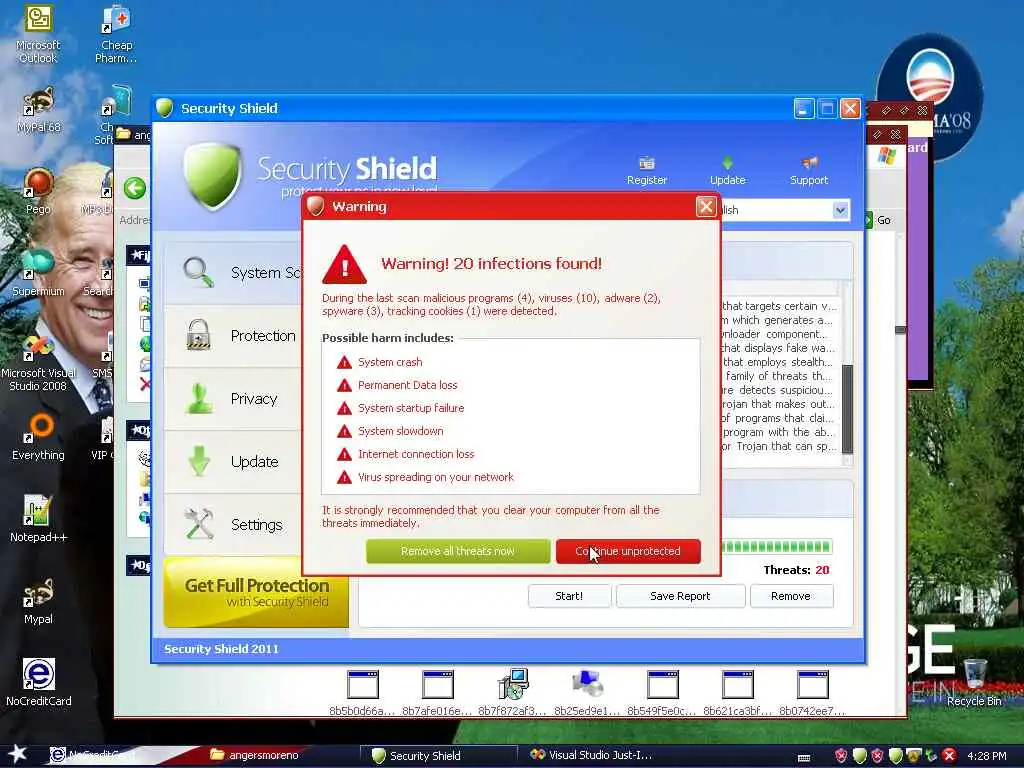Image resolution: width=1024 pixels, height=768 pixels.
Task: Open System Scan section in Security Shield
Action: (x=234, y=273)
